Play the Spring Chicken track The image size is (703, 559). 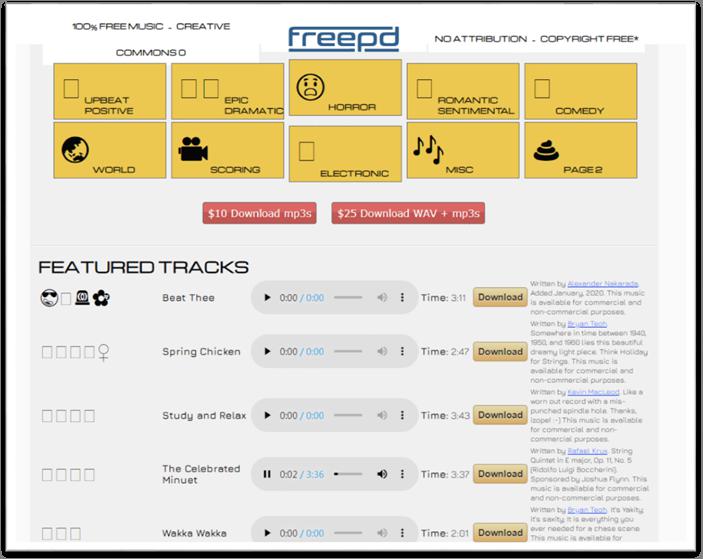click(267, 351)
